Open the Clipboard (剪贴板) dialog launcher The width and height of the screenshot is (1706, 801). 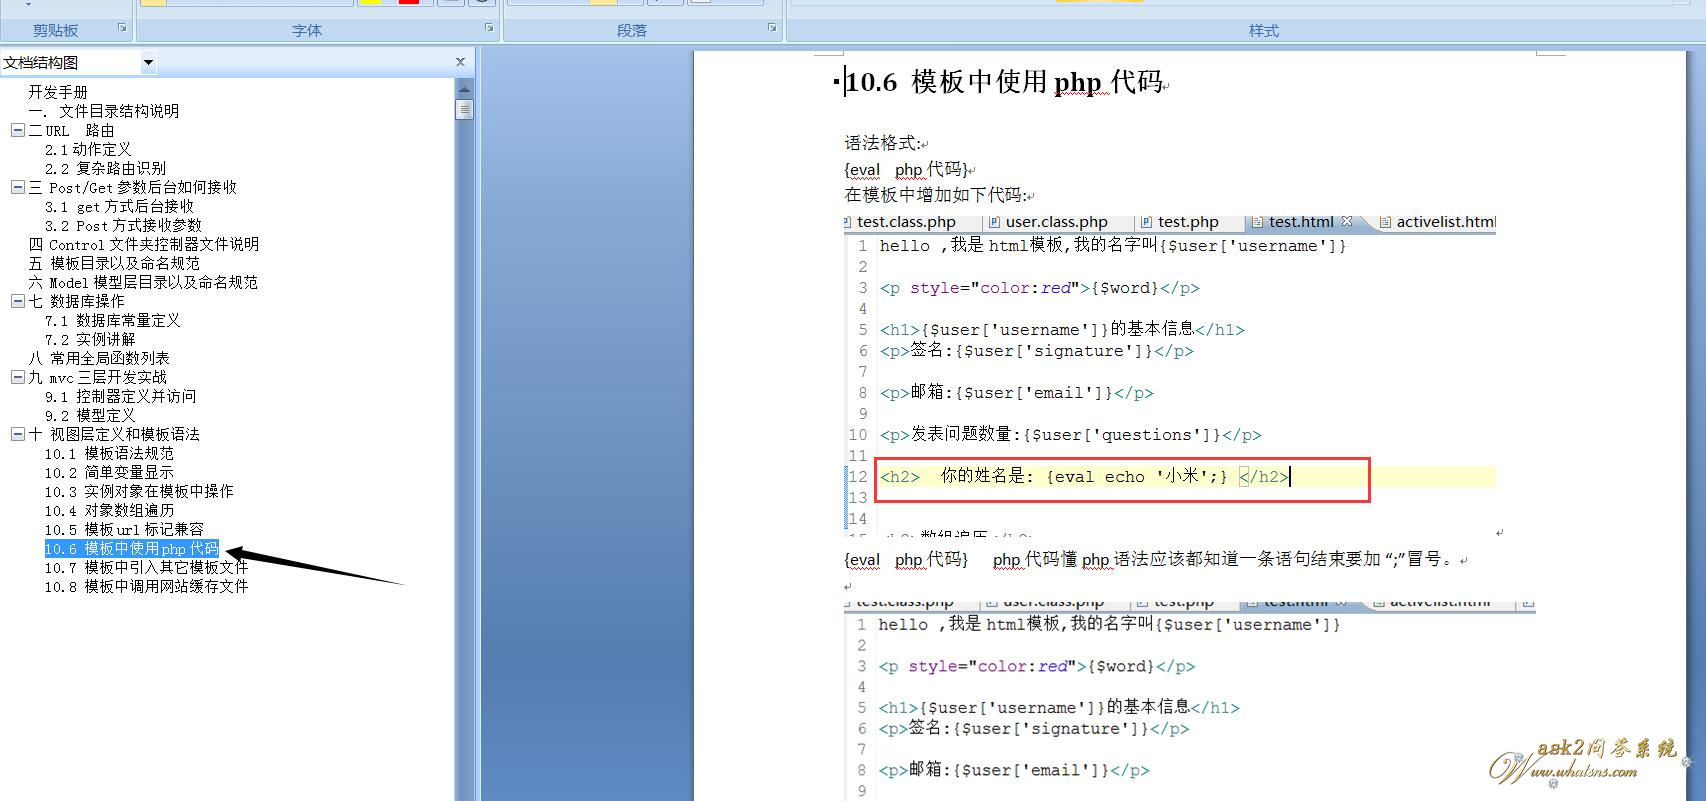[123, 28]
